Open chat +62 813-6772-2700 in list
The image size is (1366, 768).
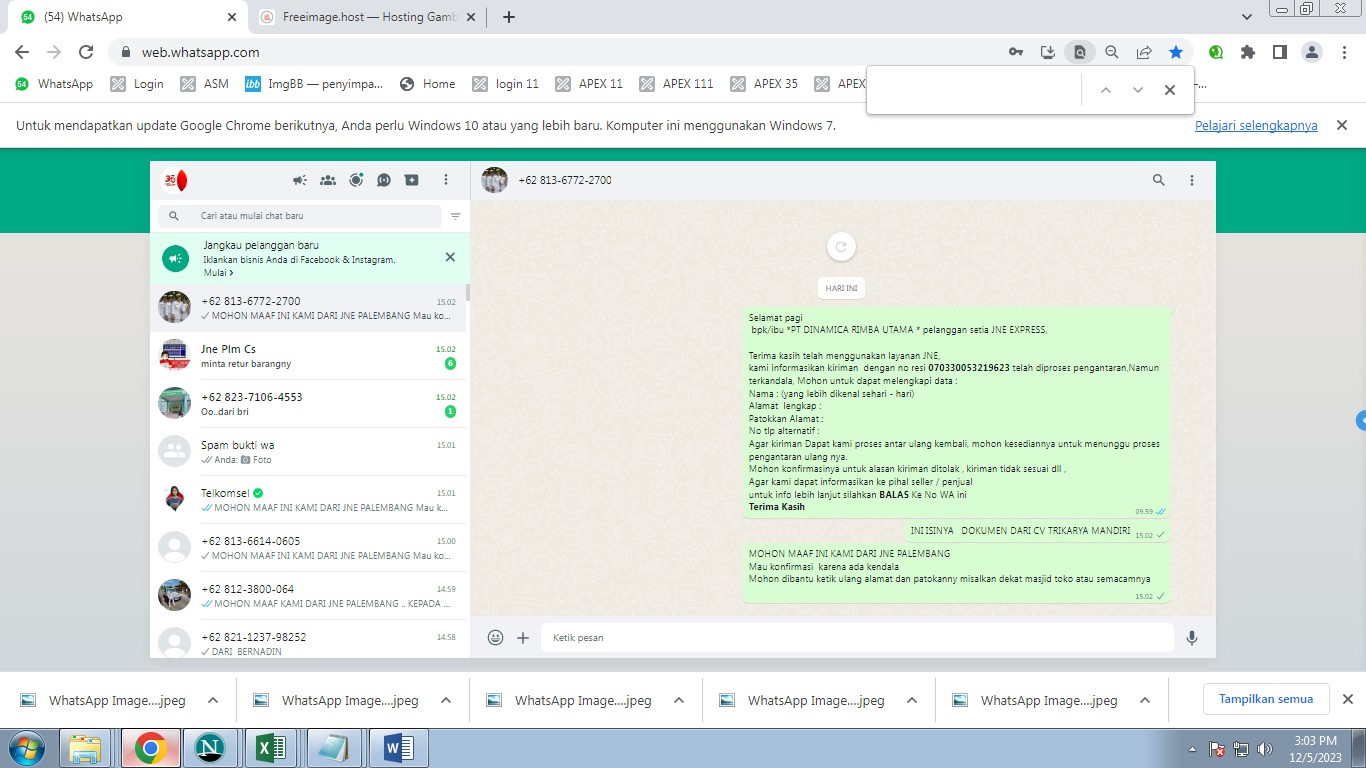pos(308,308)
